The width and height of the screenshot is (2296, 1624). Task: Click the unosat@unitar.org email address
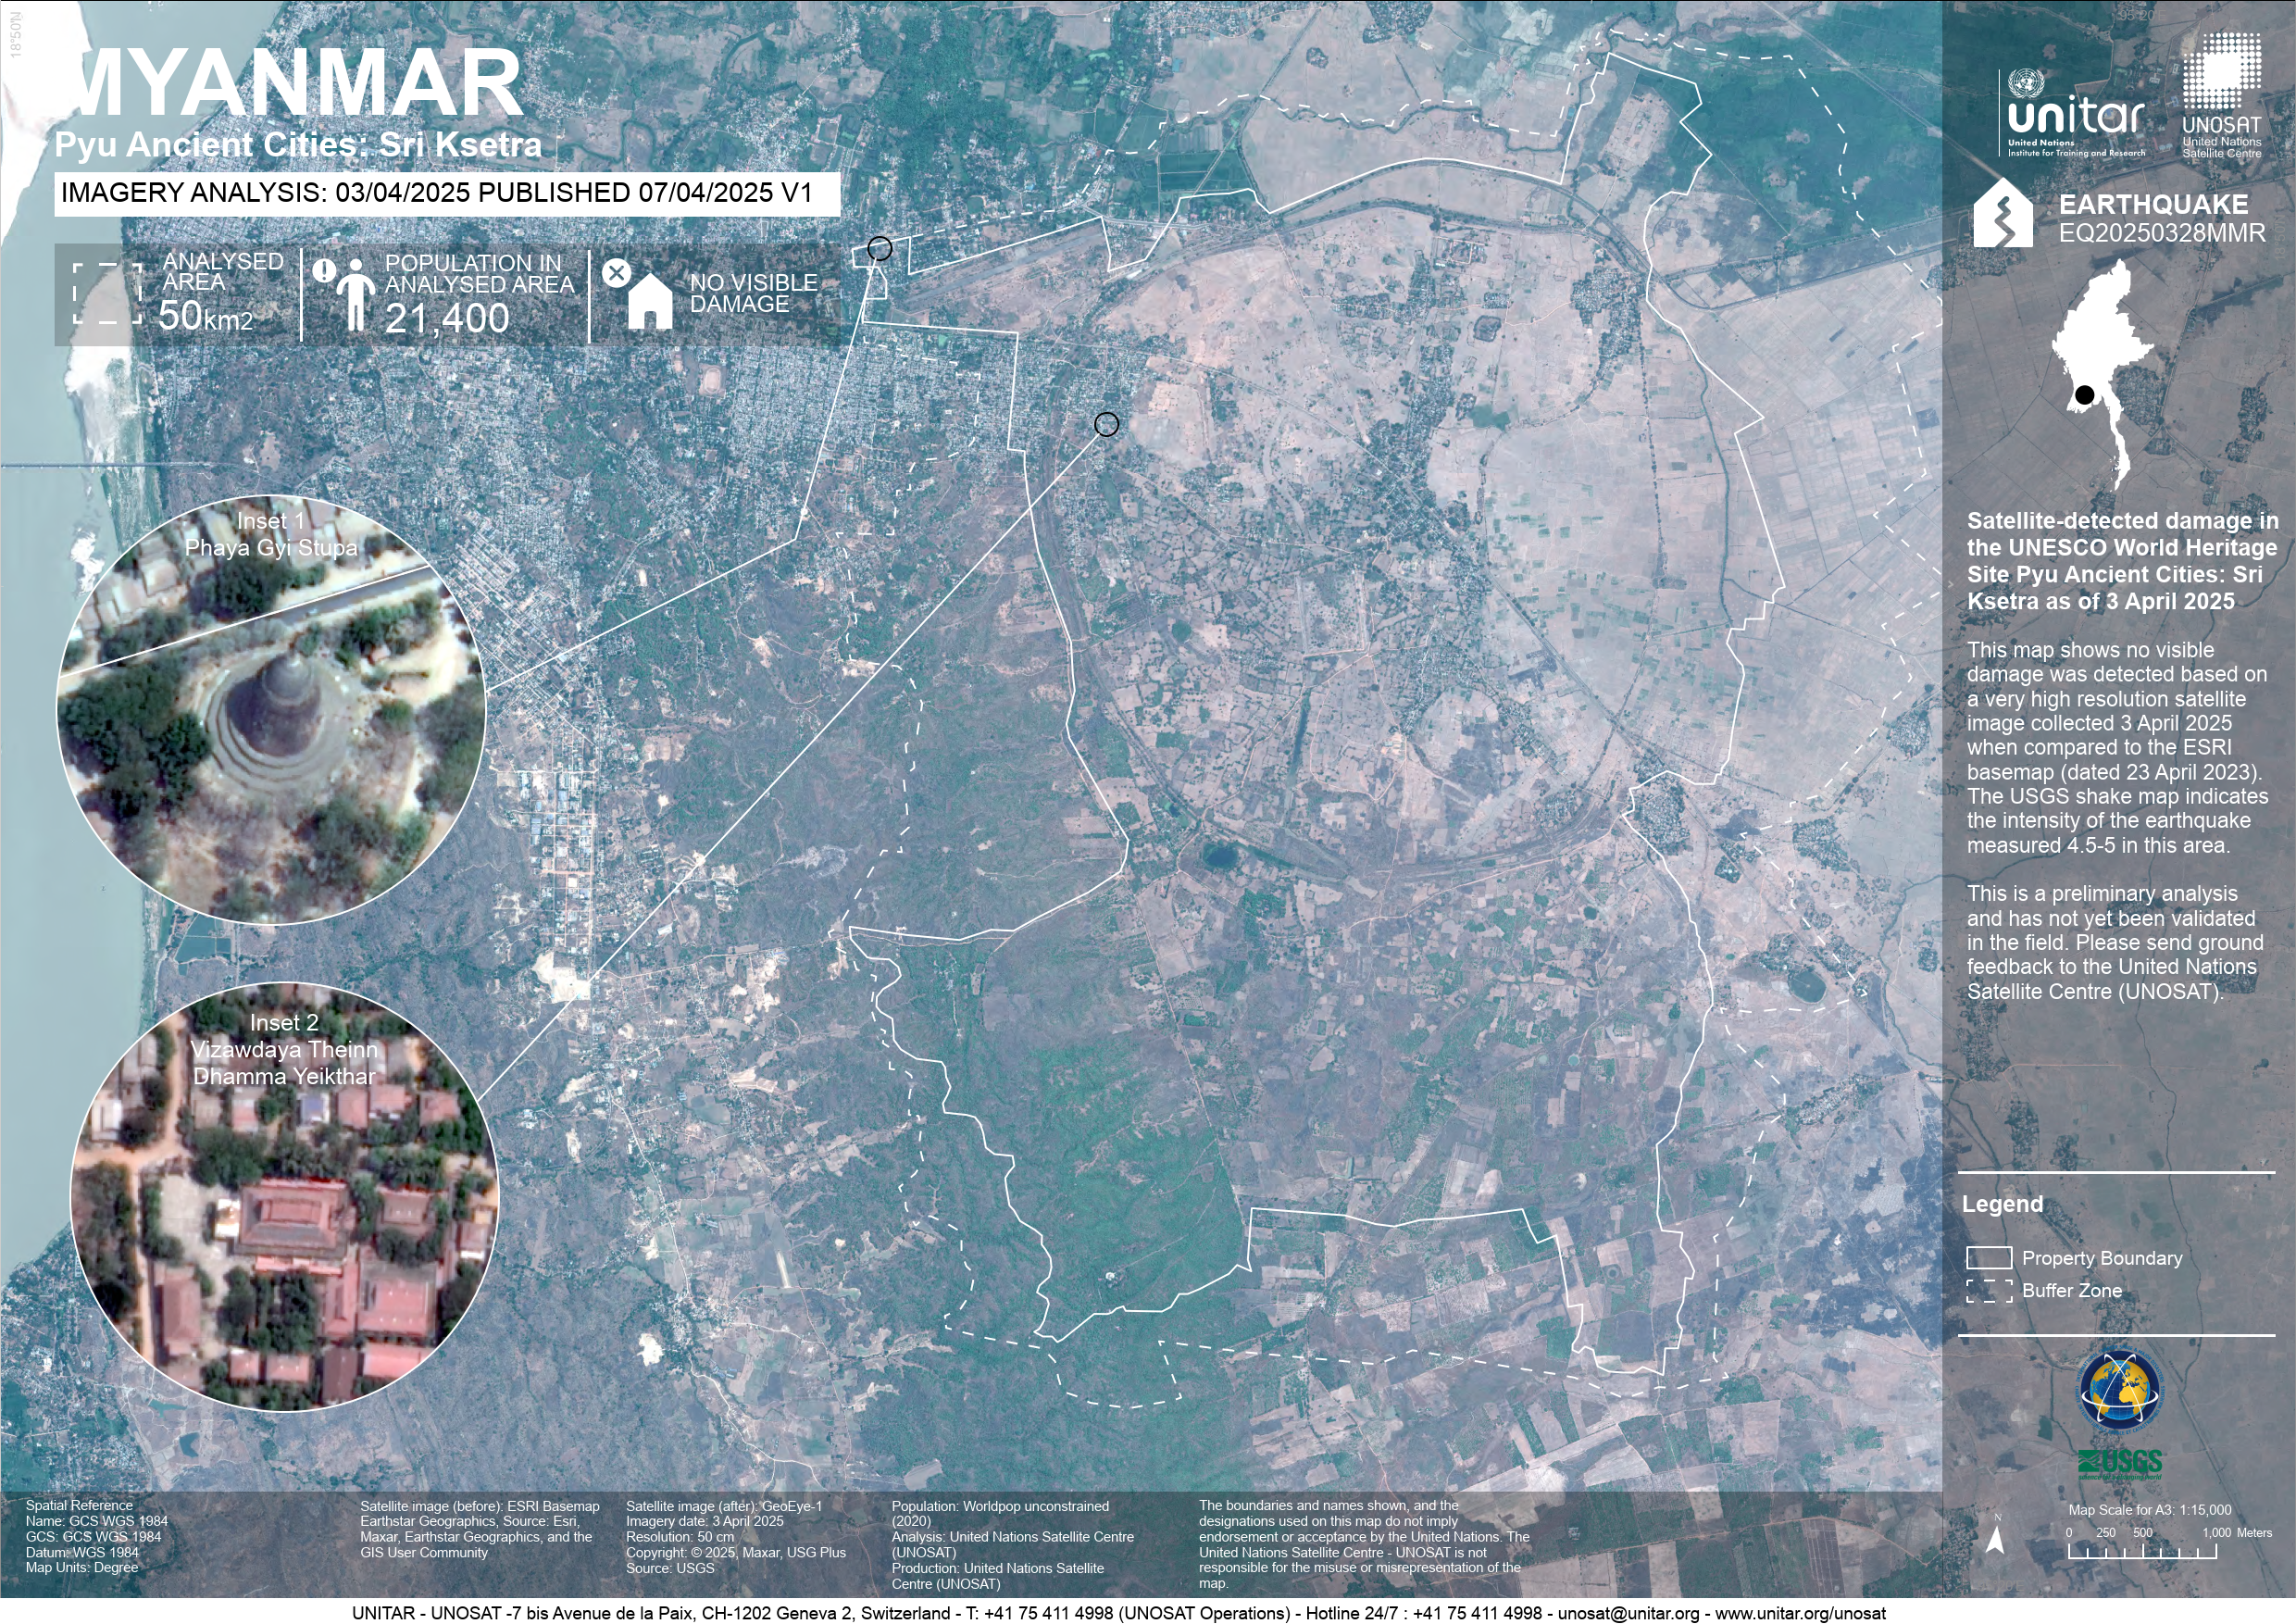(1628, 1613)
